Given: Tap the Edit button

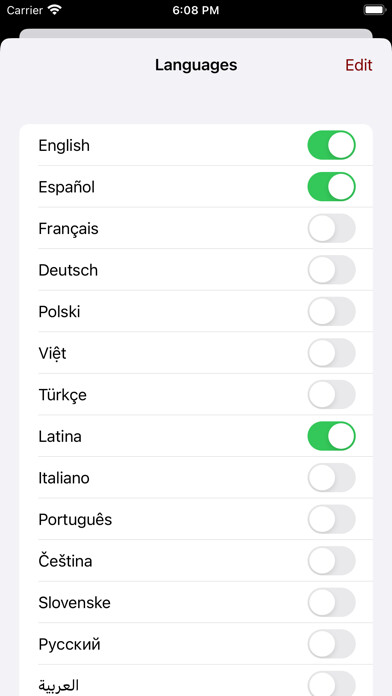Looking at the screenshot, I should tap(359, 65).
